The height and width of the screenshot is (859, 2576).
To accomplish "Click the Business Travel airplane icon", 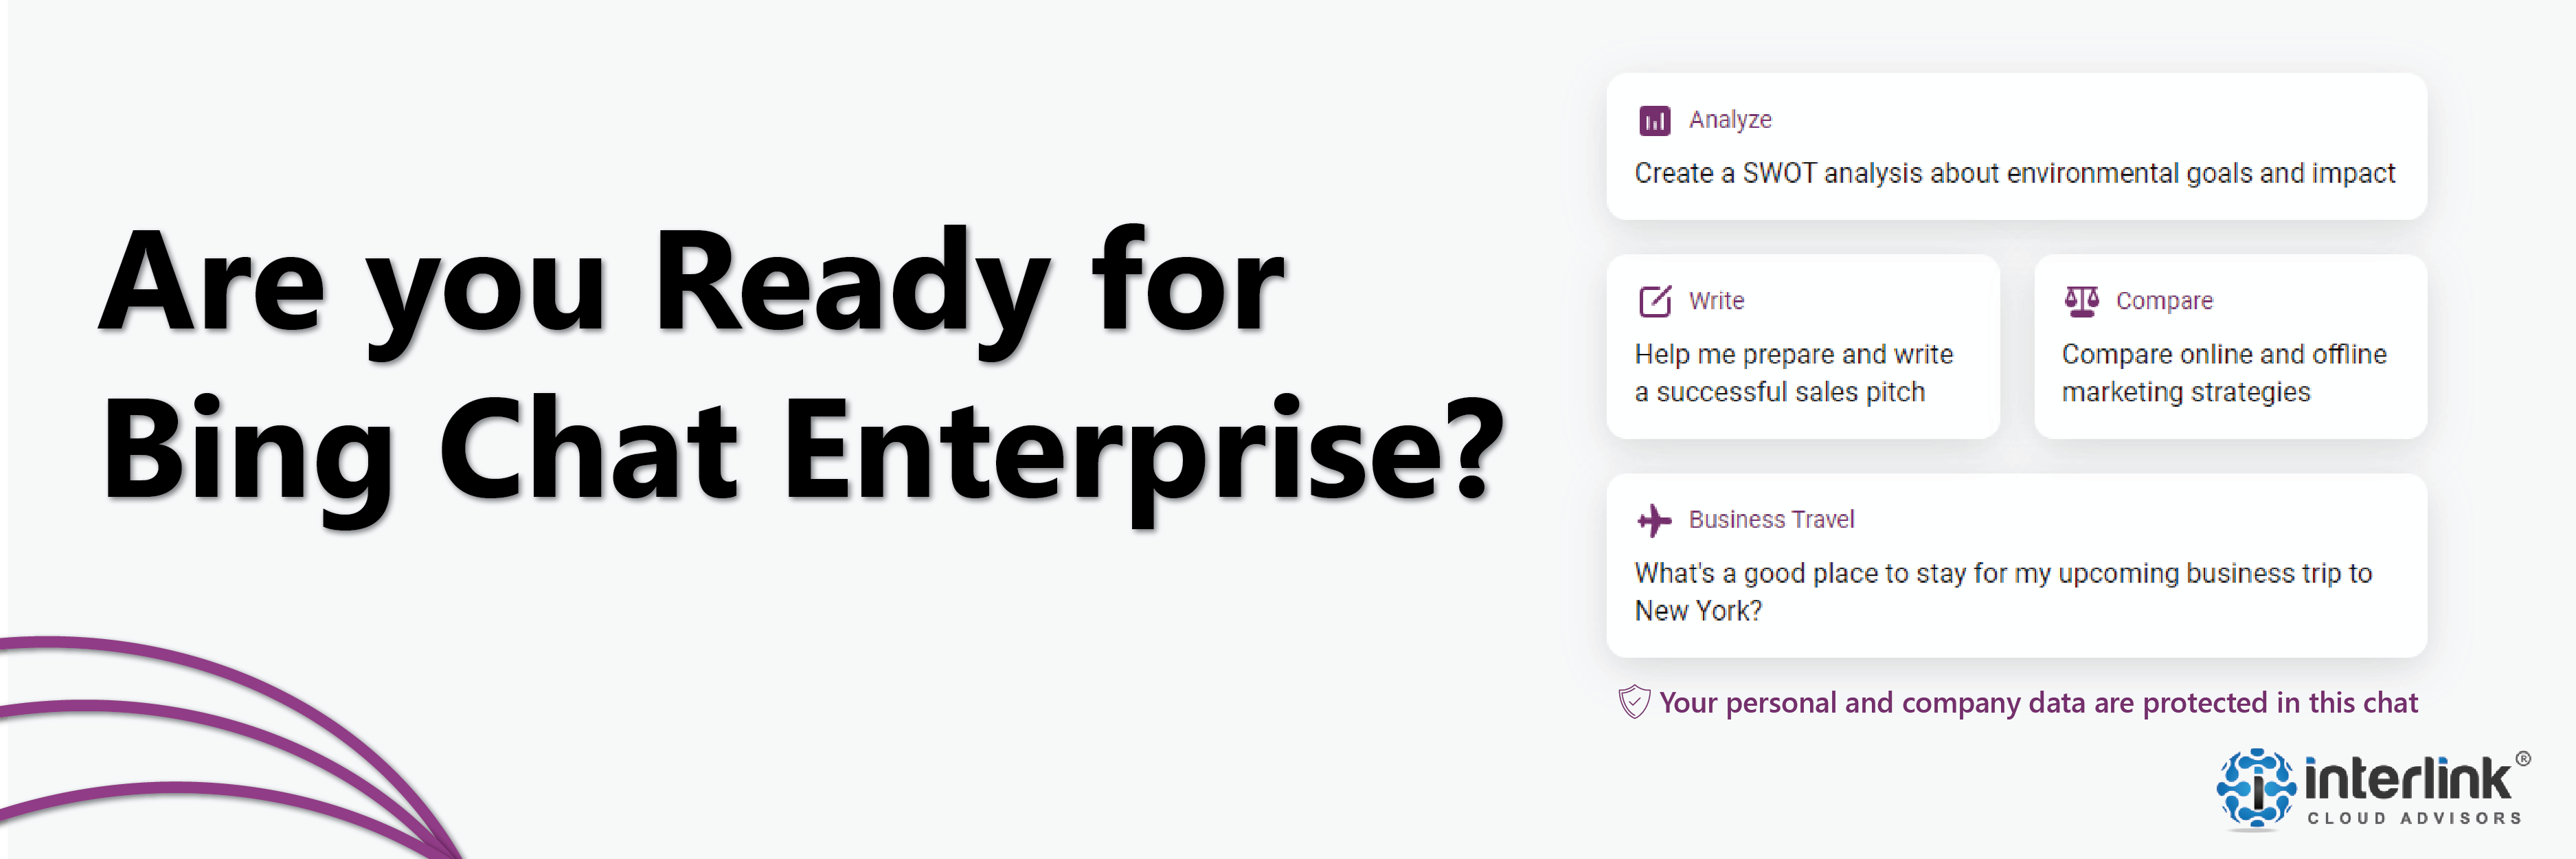I will click(x=1654, y=520).
